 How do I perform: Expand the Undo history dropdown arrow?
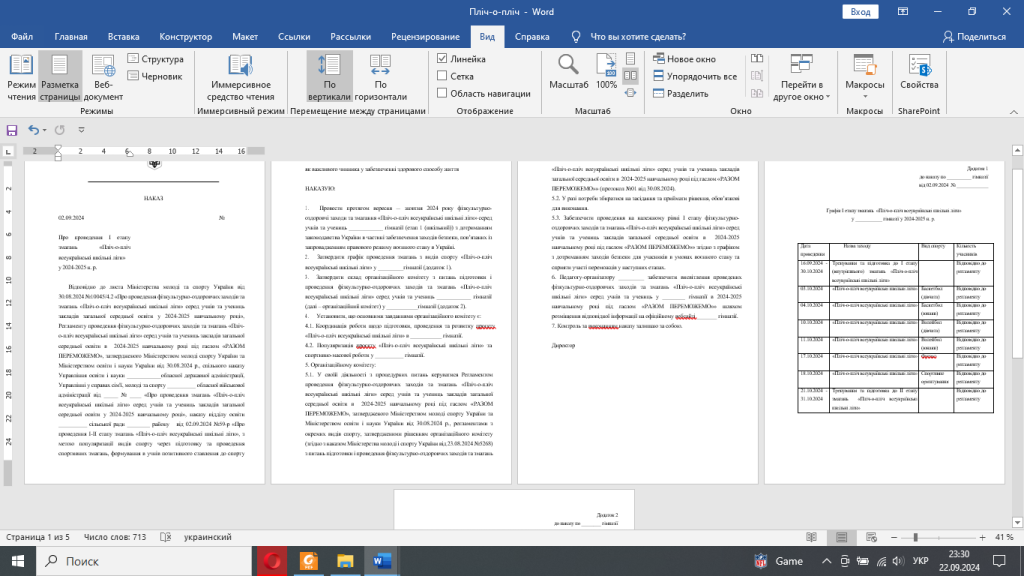(46, 130)
